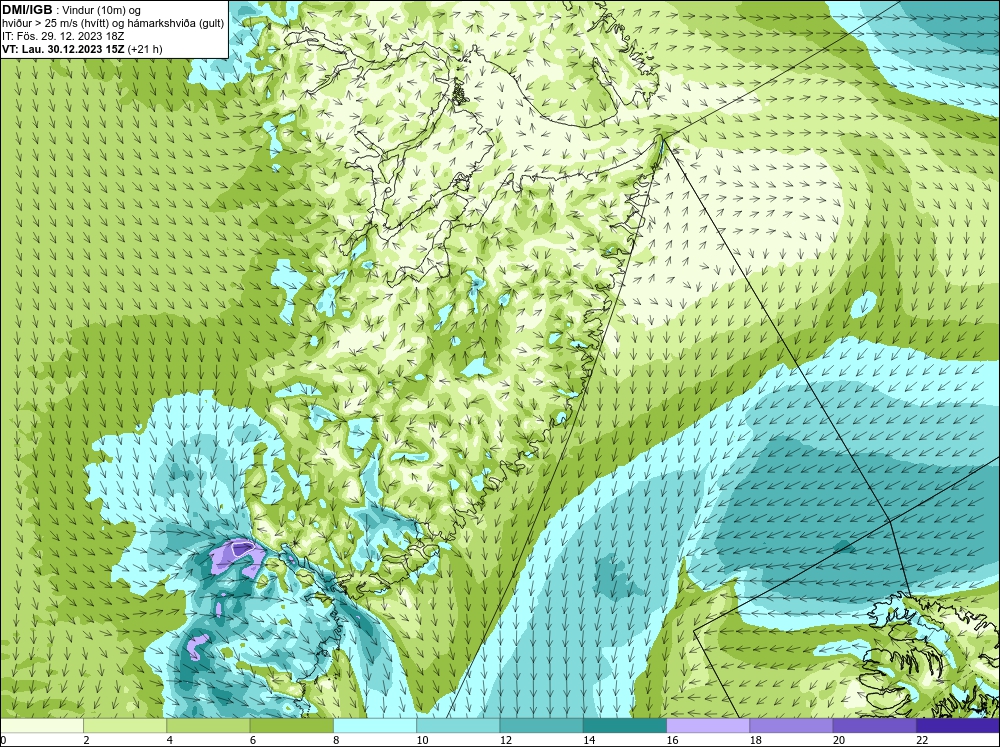The height and width of the screenshot is (747, 1000).
Task: Click the 0–2 m/s palest legend swatch
Action: click(x=41, y=726)
